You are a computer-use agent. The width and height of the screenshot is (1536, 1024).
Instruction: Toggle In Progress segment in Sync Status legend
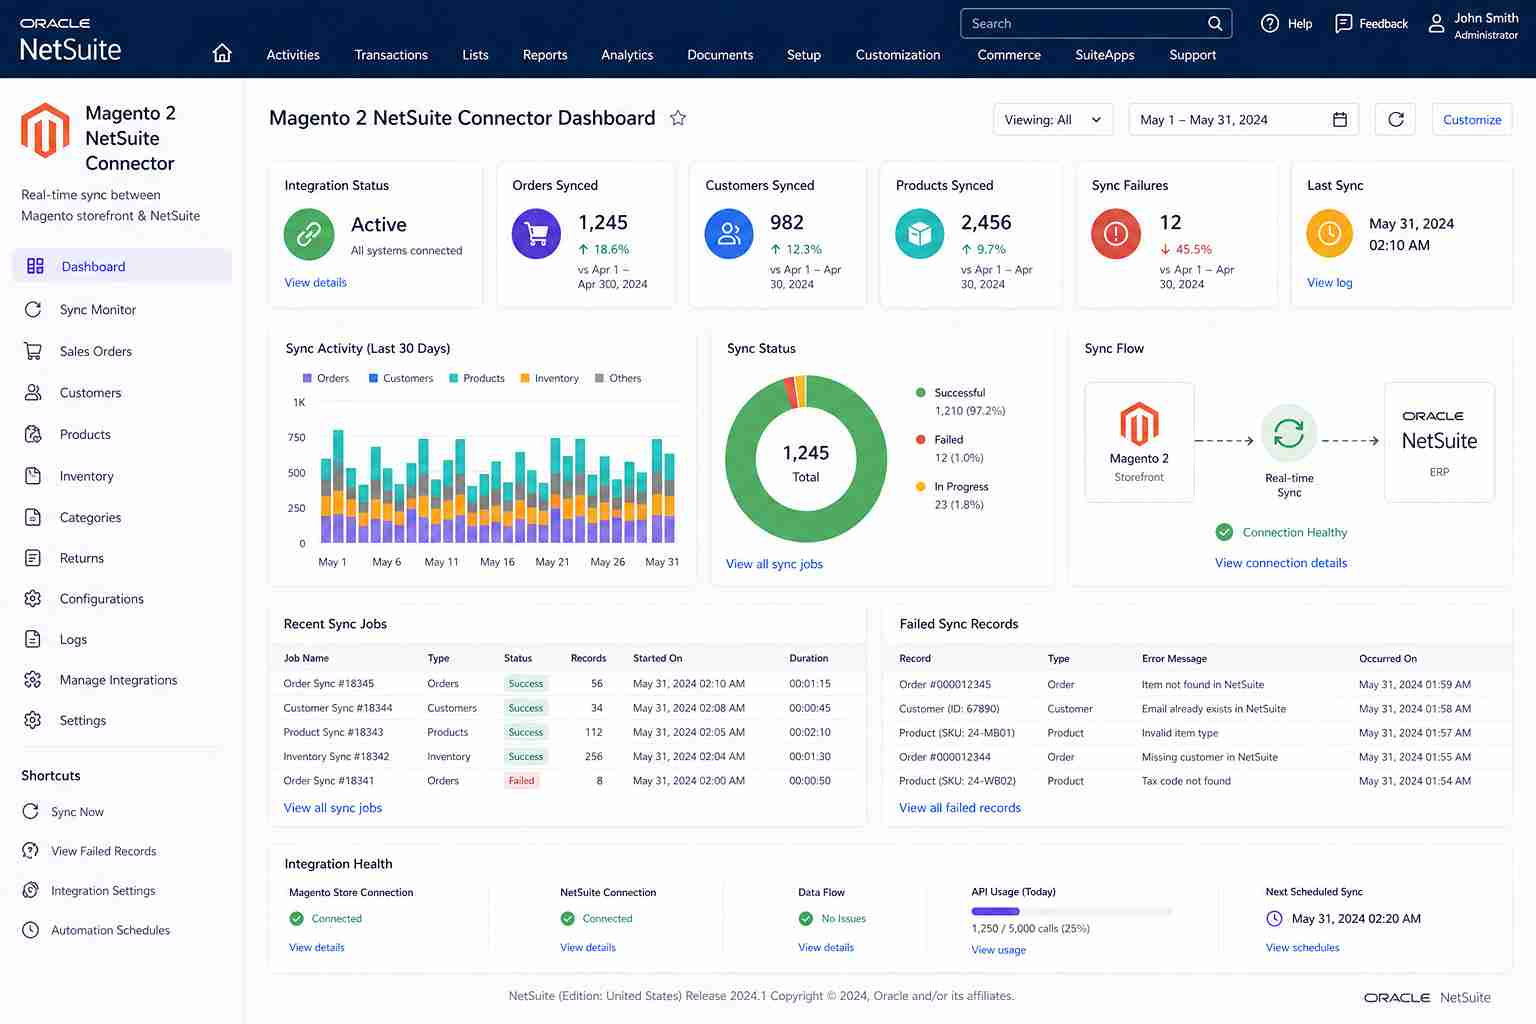click(x=952, y=496)
